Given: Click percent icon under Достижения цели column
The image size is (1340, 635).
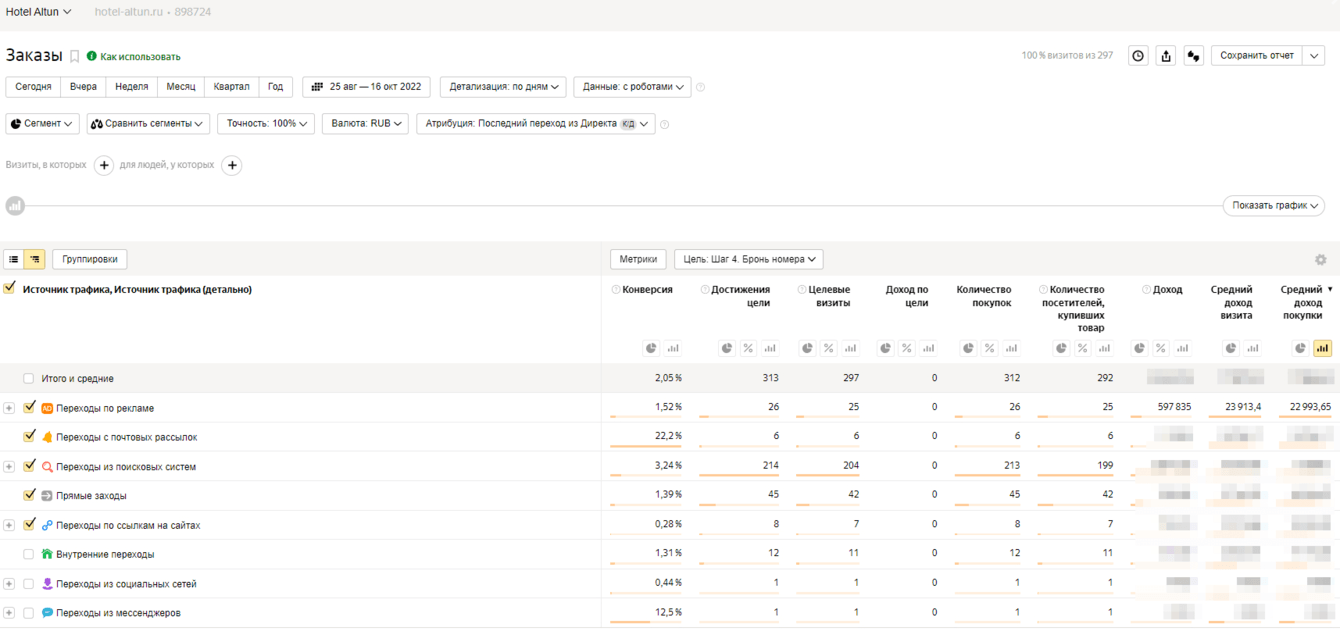Looking at the screenshot, I should 748,349.
